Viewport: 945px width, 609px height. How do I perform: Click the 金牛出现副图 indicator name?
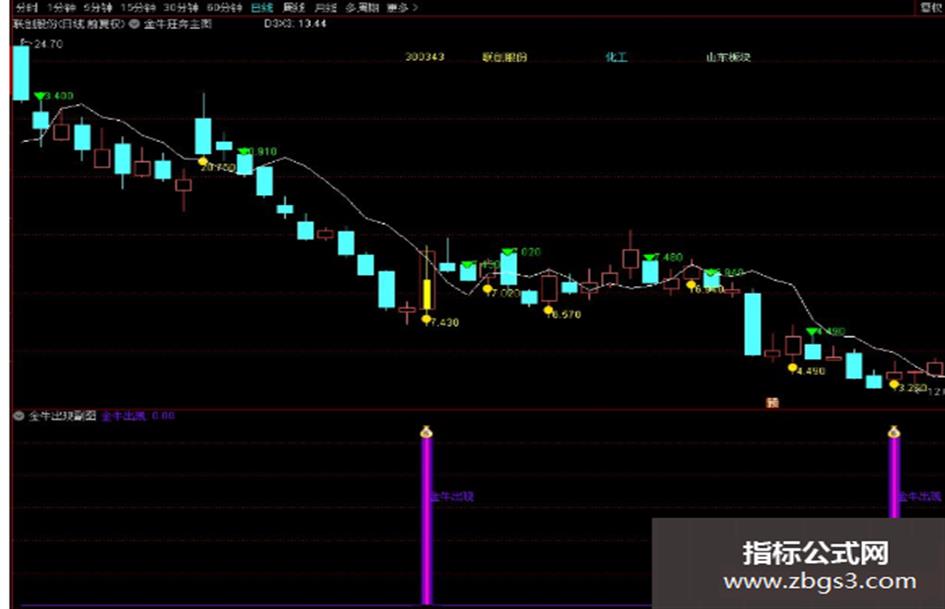(62, 415)
